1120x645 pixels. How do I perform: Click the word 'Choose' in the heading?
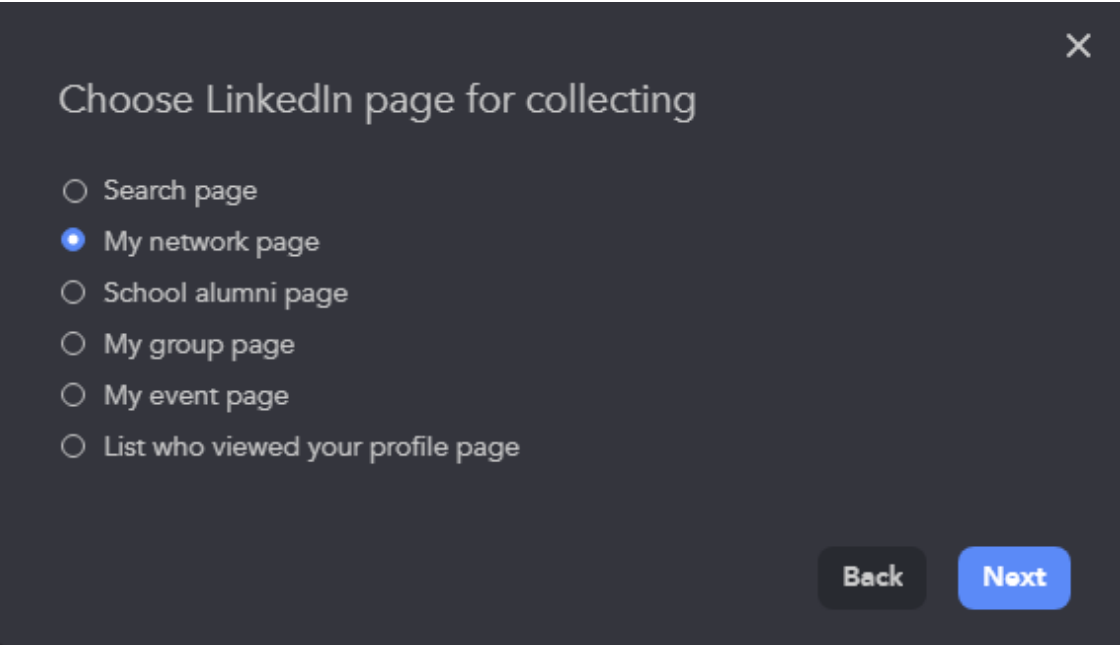126,99
